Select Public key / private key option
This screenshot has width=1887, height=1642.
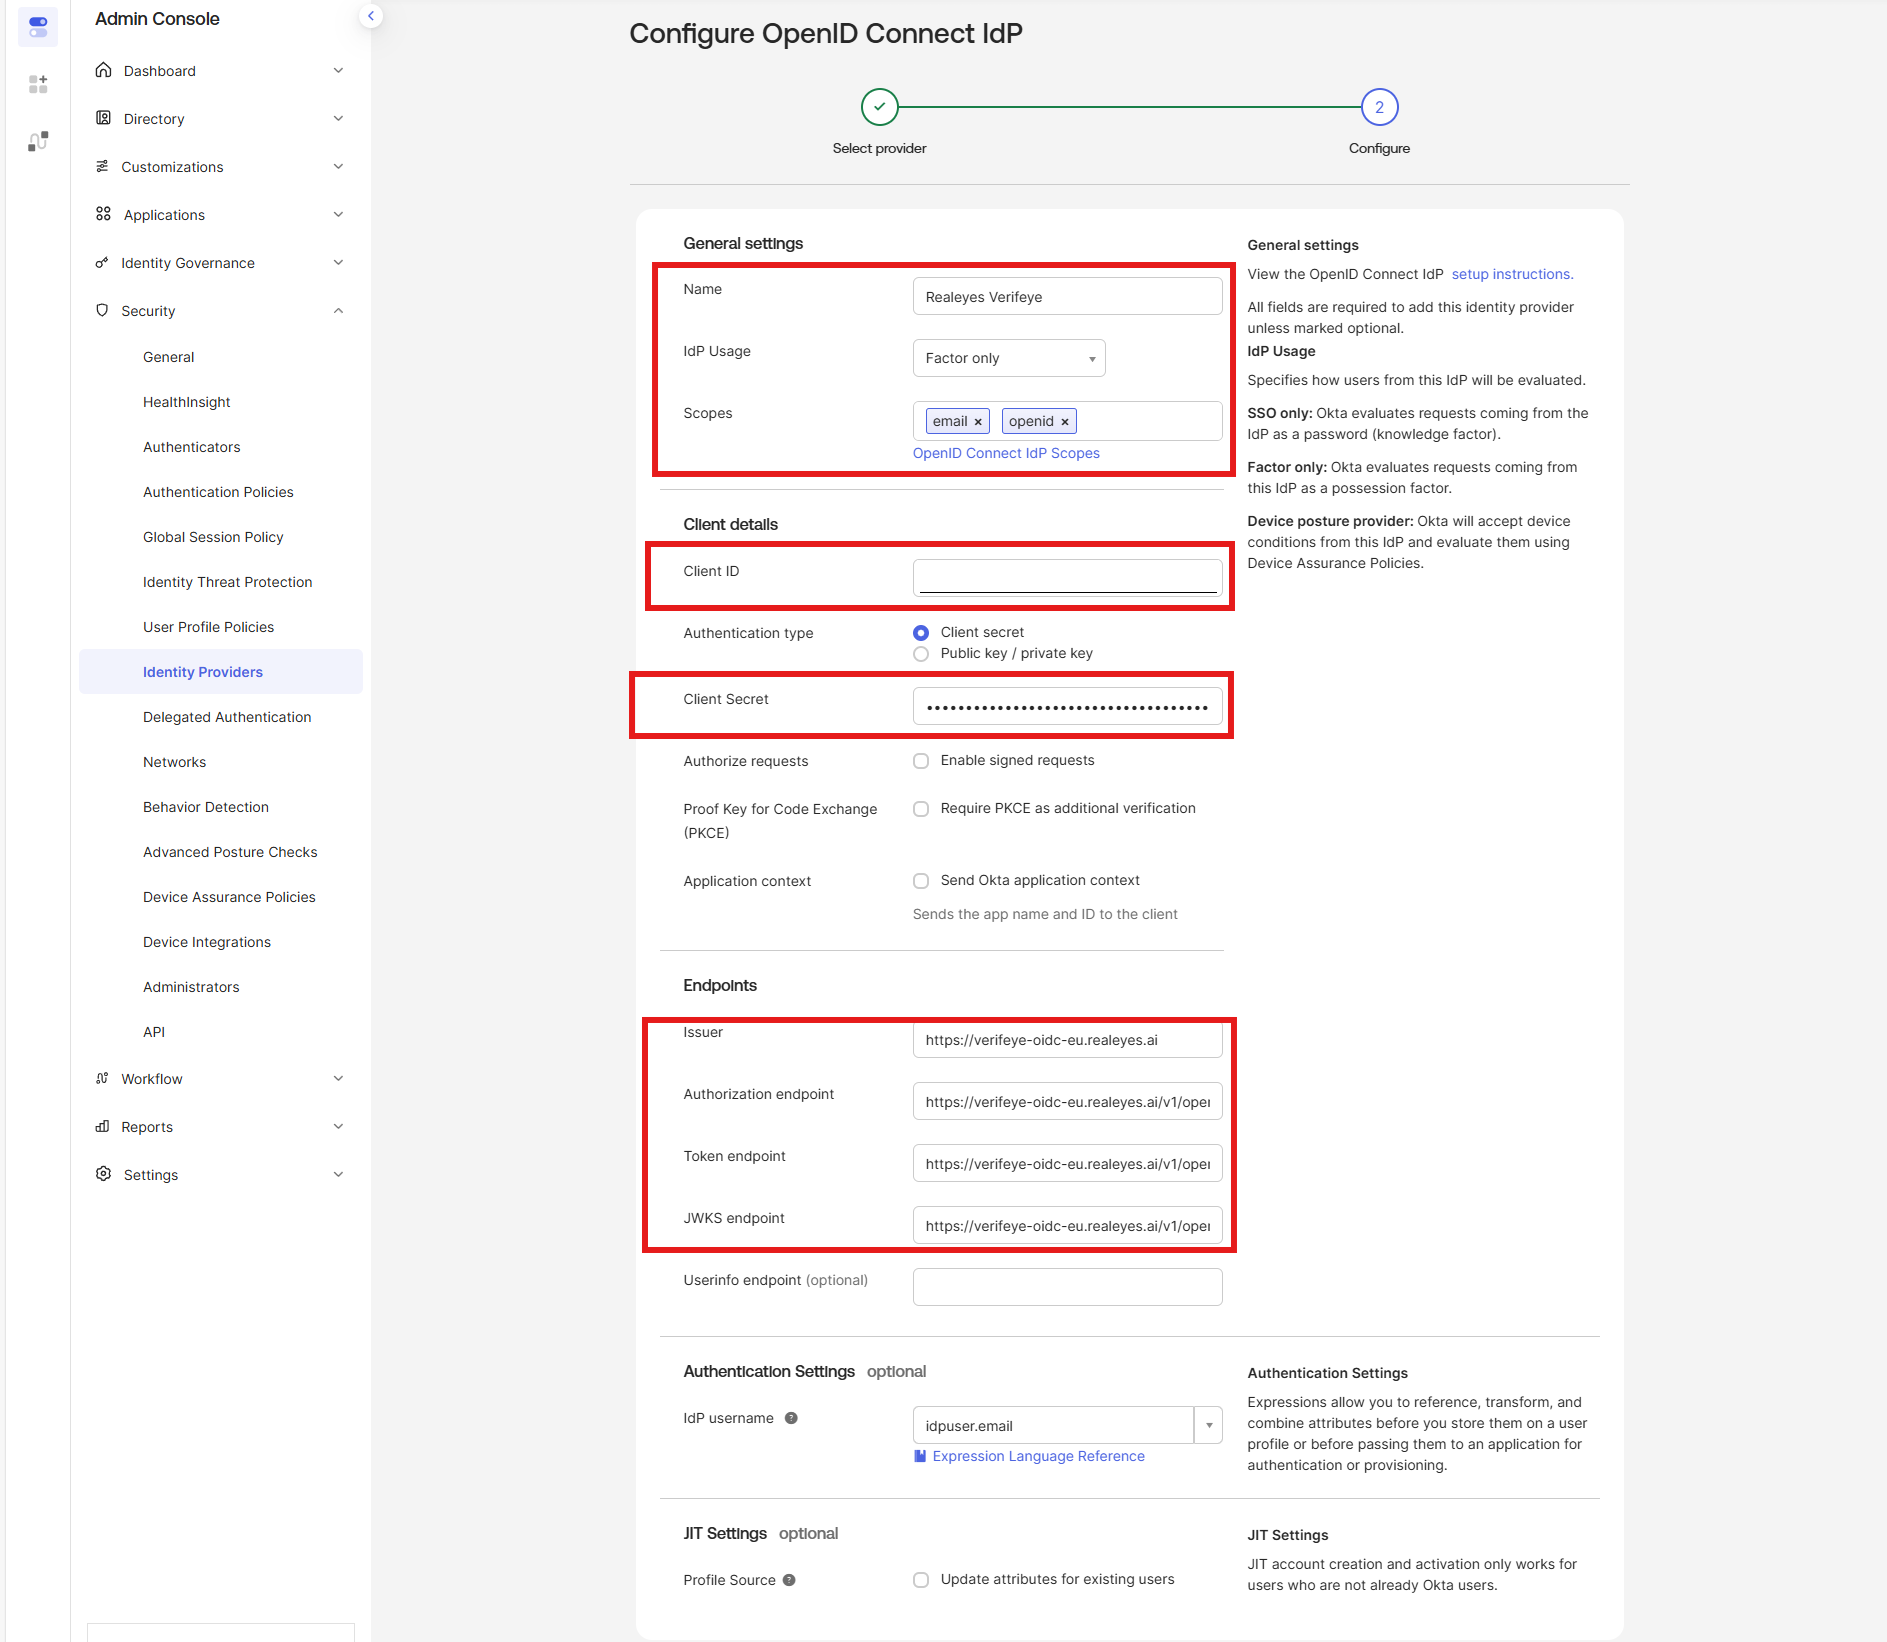point(921,654)
